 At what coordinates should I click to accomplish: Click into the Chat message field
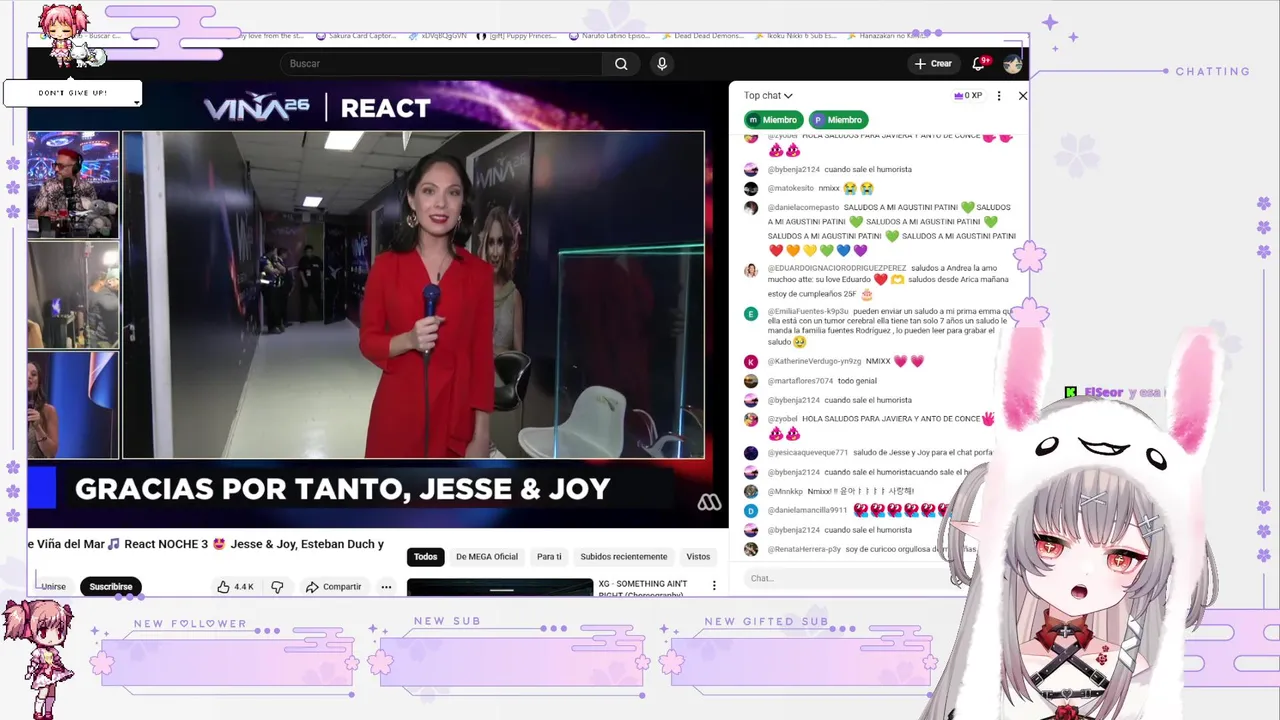point(850,578)
